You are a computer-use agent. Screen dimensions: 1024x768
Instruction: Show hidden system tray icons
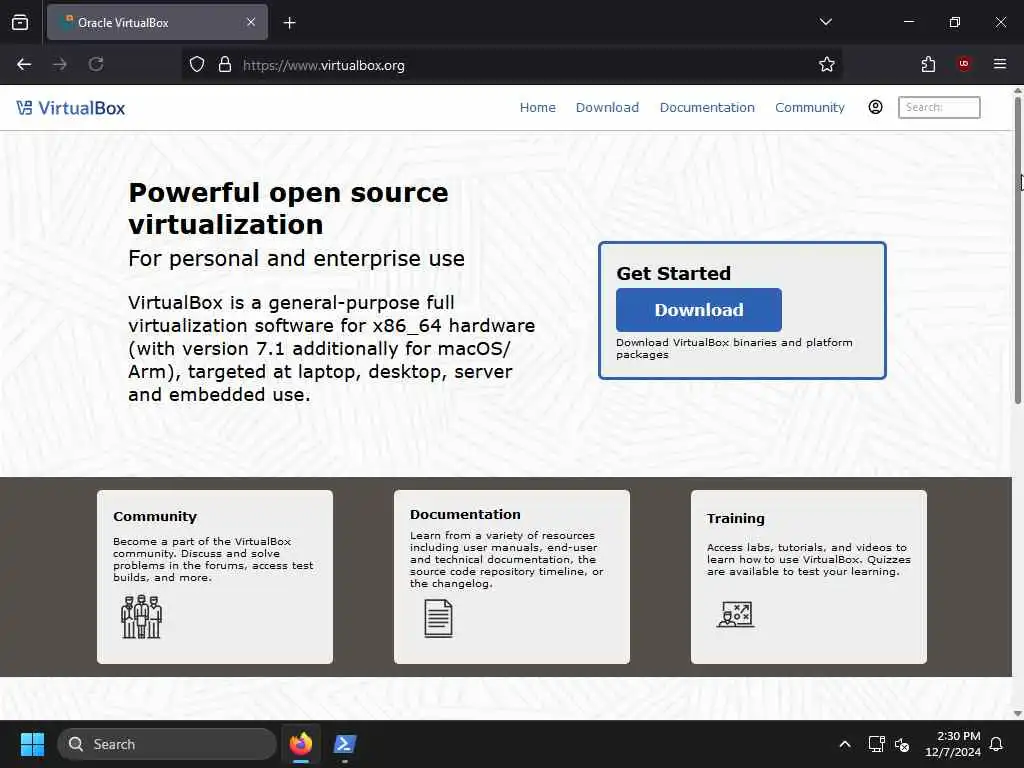tap(844, 744)
